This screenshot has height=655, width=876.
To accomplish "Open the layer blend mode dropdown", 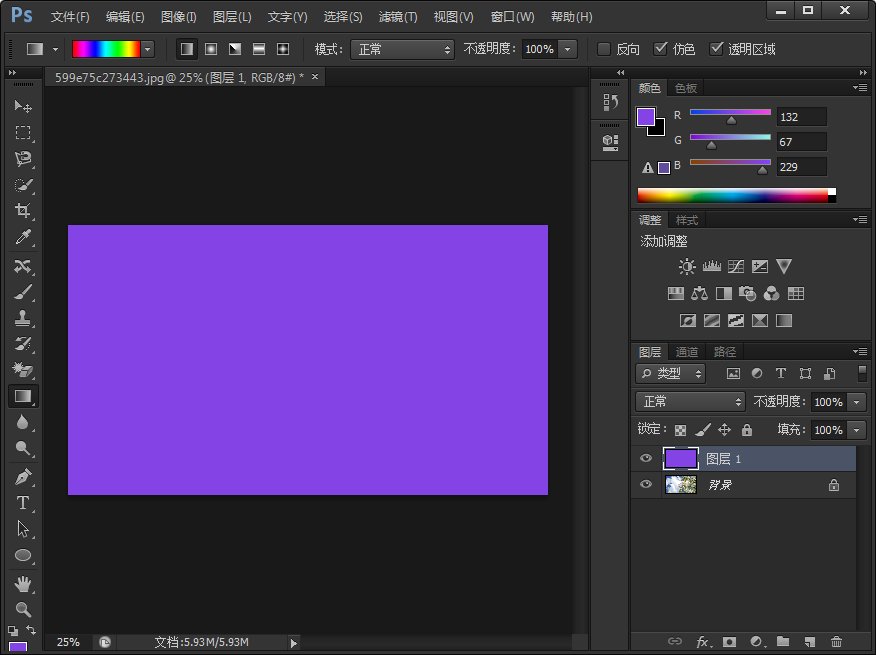I will (689, 401).
